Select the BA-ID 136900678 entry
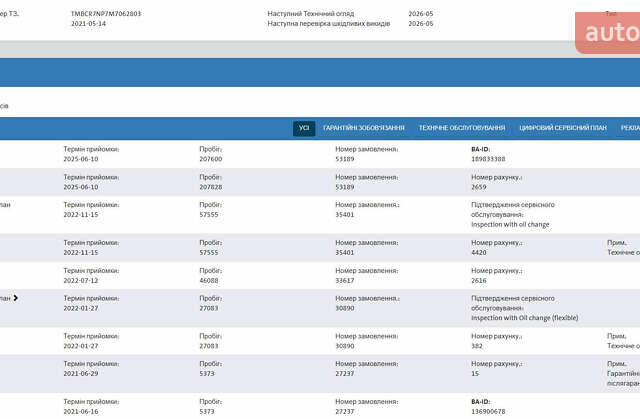The width and height of the screenshot is (640, 419). point(488,411)
